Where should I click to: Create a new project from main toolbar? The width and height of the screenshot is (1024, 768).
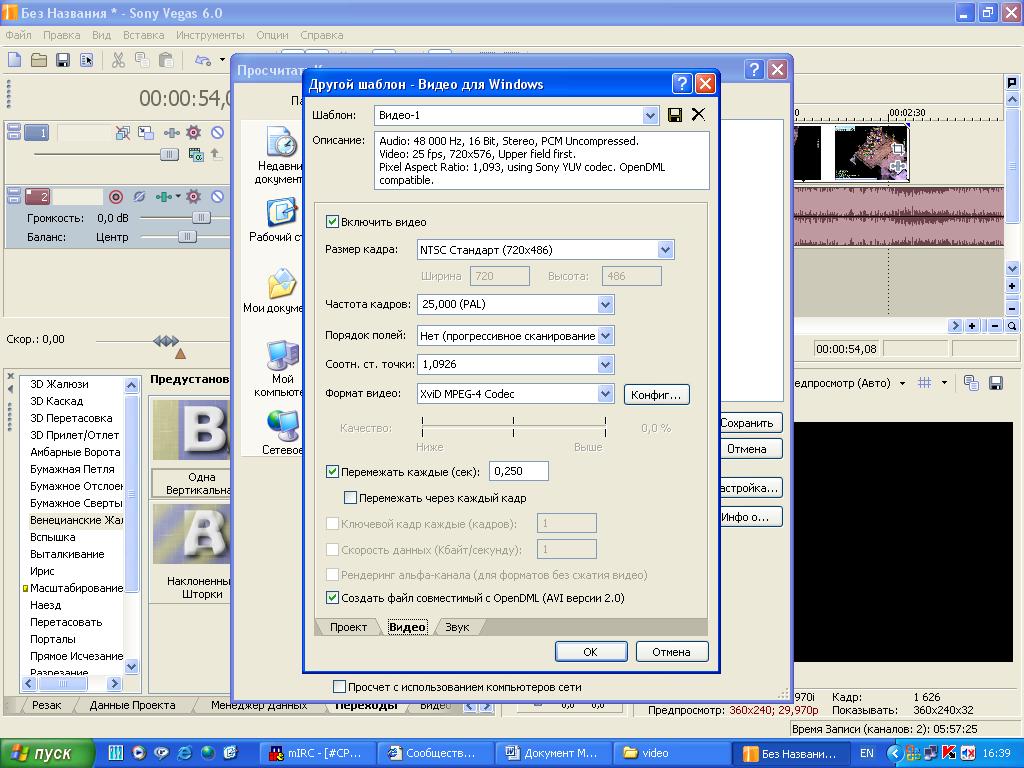coord(14,61)
